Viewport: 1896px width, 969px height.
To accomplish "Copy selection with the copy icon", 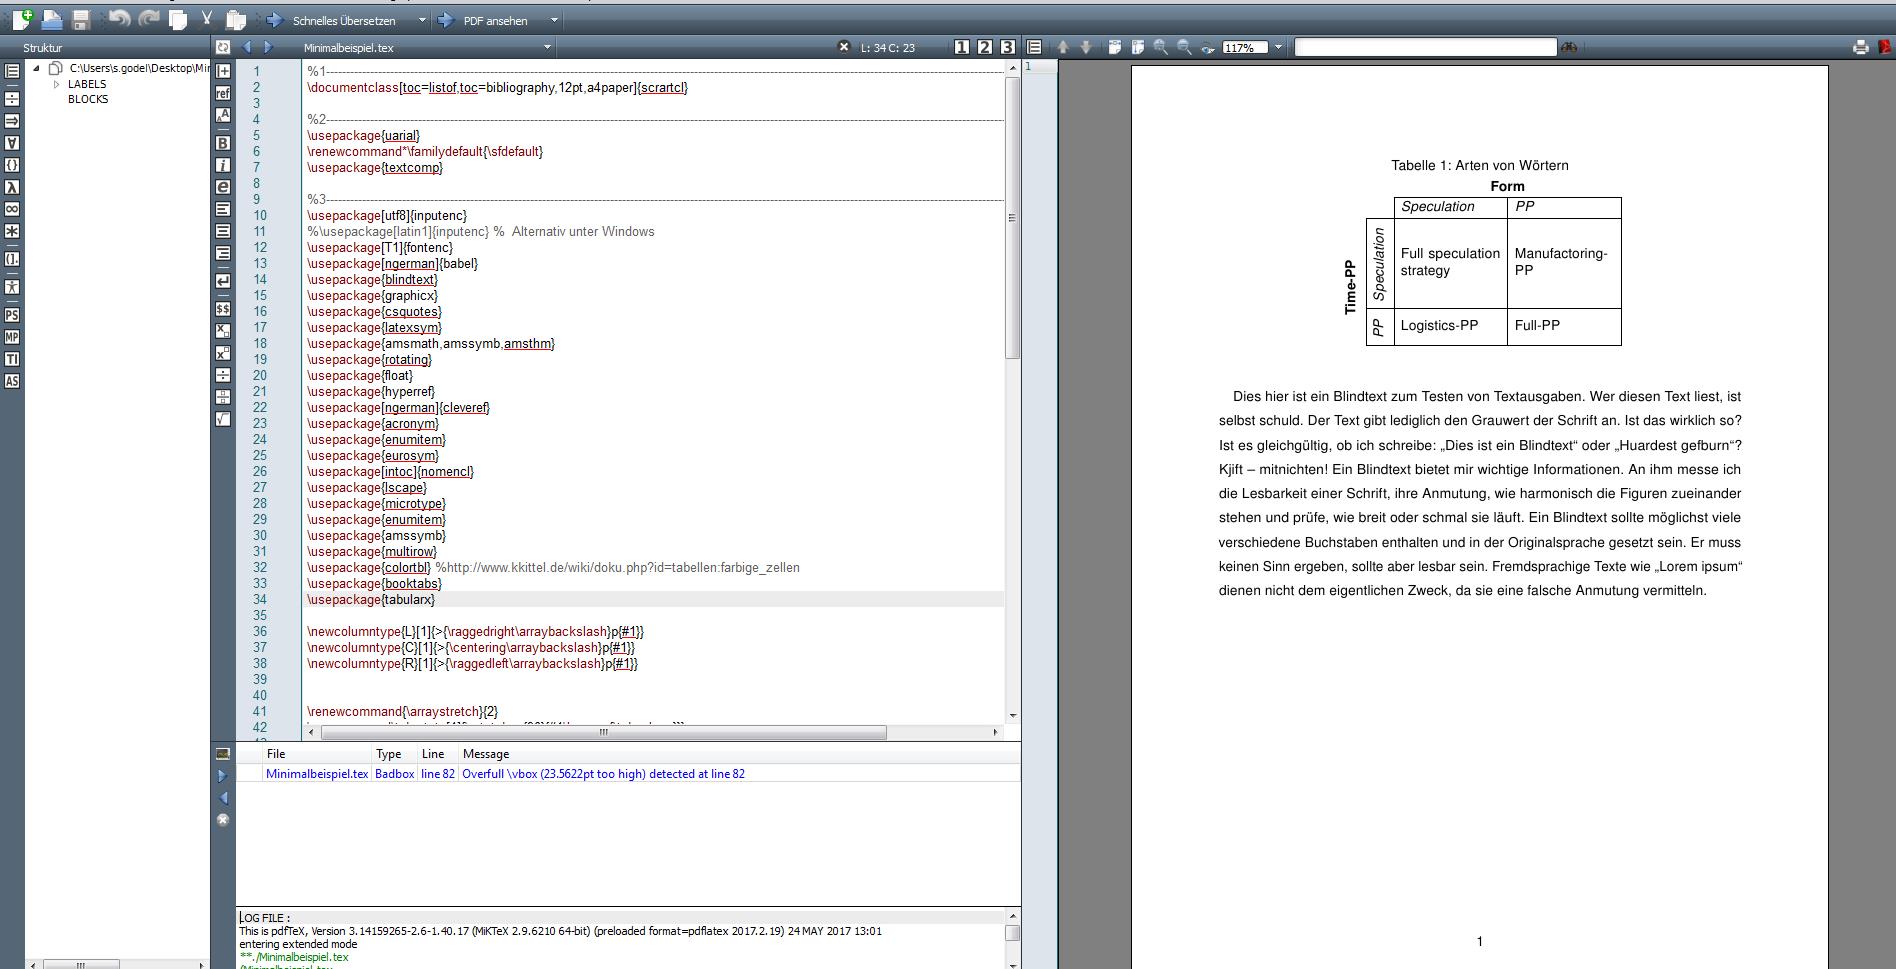I will tap(178, 19).
